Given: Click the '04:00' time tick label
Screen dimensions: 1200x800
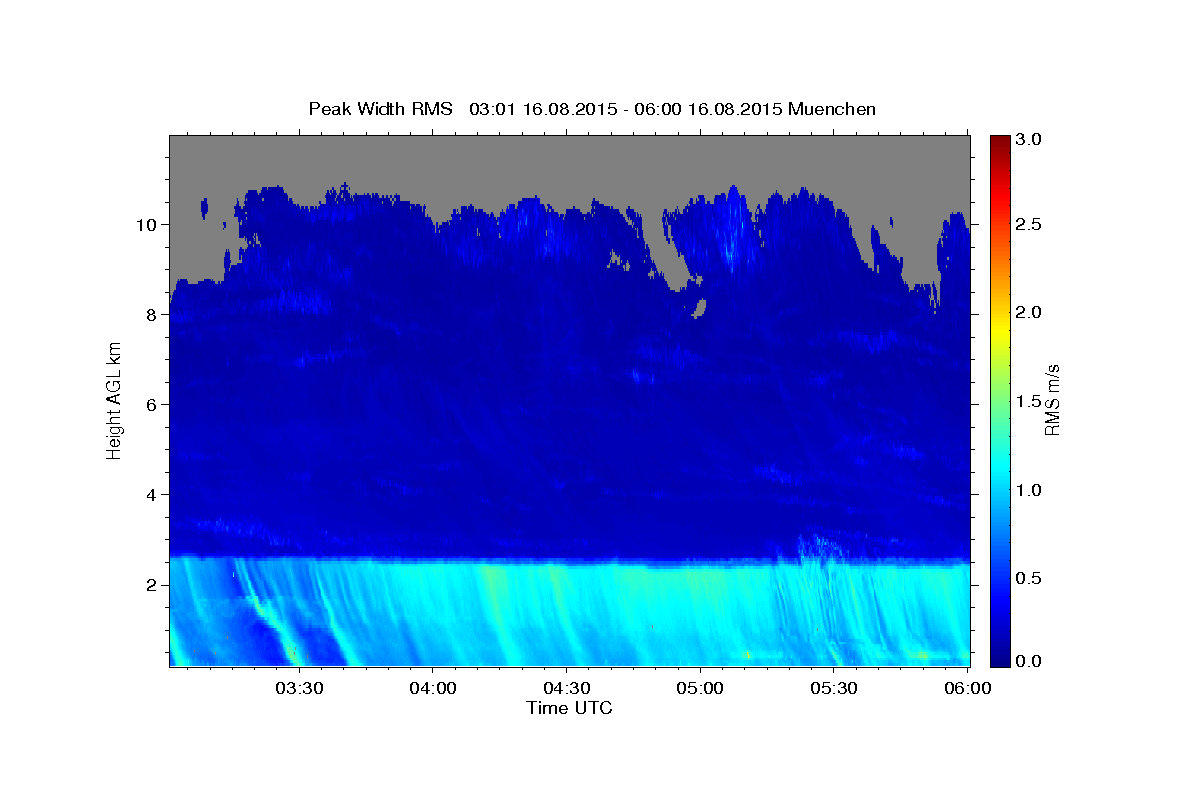Looking at the screenshot, I should 433,689.
